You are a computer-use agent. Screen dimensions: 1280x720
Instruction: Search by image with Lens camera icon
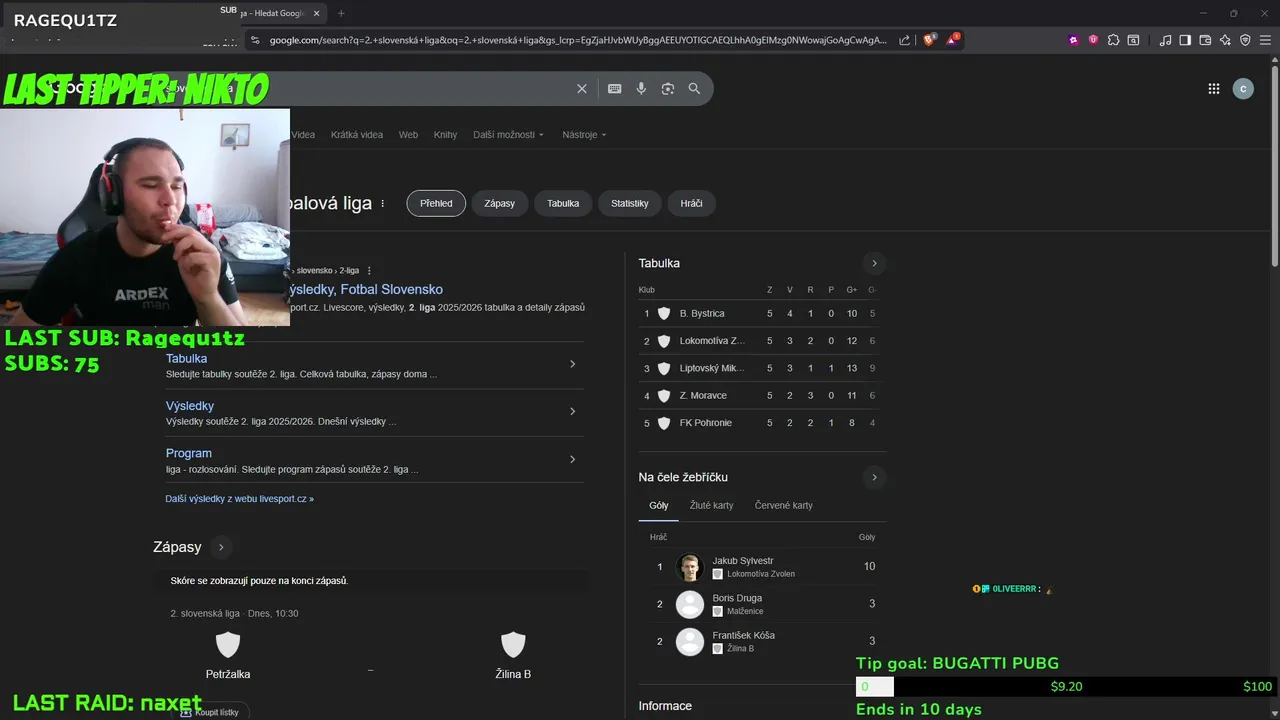[x=668, y=88]
